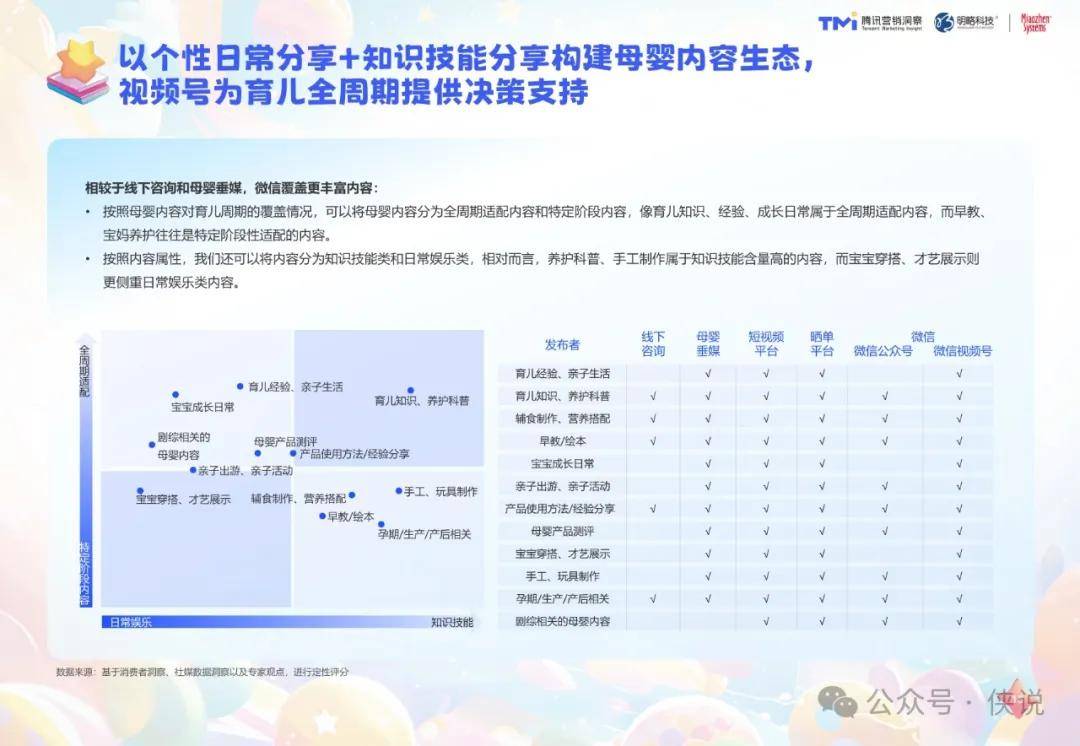Click the 母婴产品测评 table row label
Screen dimensions: 1080x746
click(563, 531)
